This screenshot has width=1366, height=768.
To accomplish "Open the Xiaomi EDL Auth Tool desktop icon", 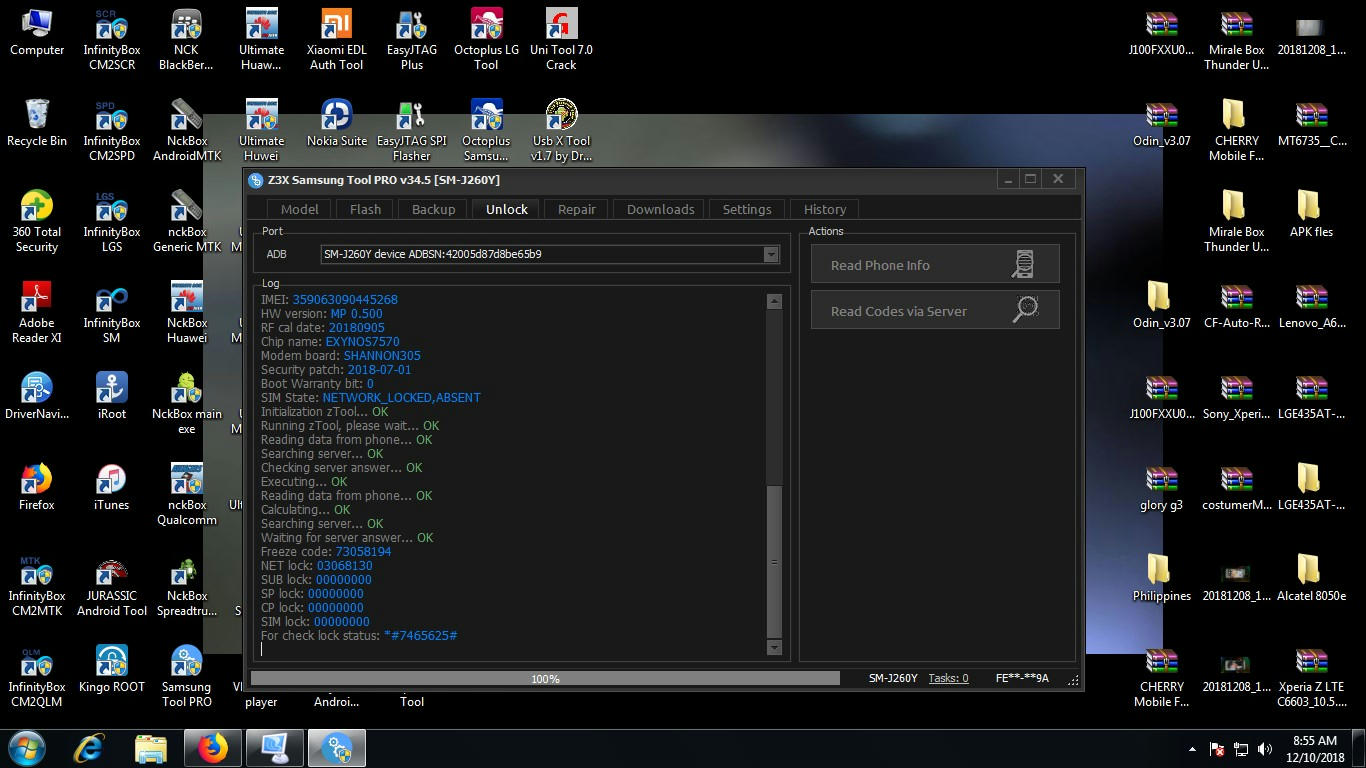I will click(x=336, y=40).
